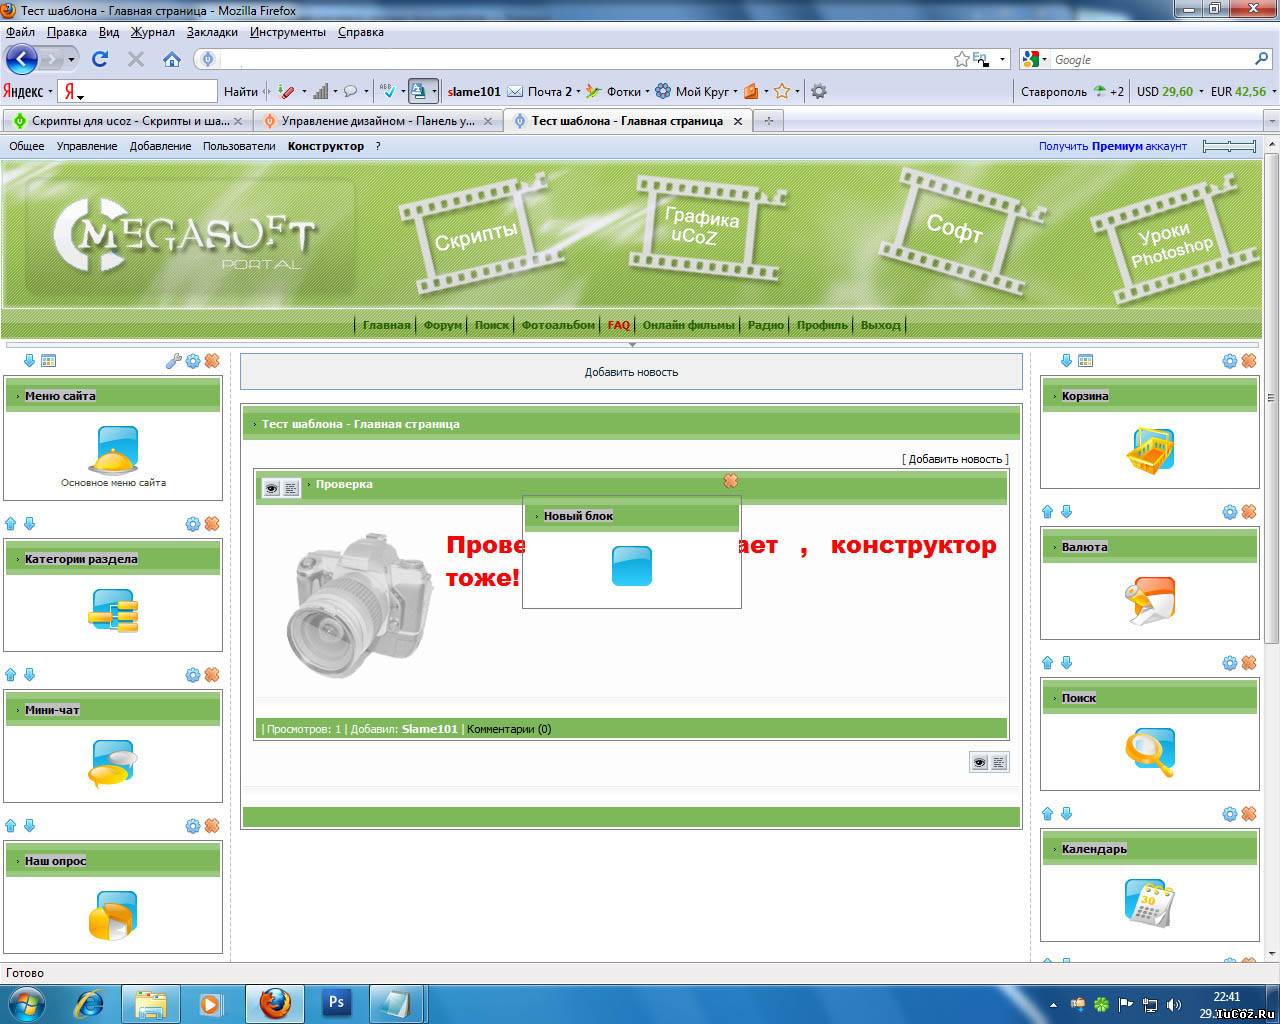The width and height of the screenshot is (1280, 1024).
Task: Open gear settings for Мини-чат block
Action: click(193, 675)
